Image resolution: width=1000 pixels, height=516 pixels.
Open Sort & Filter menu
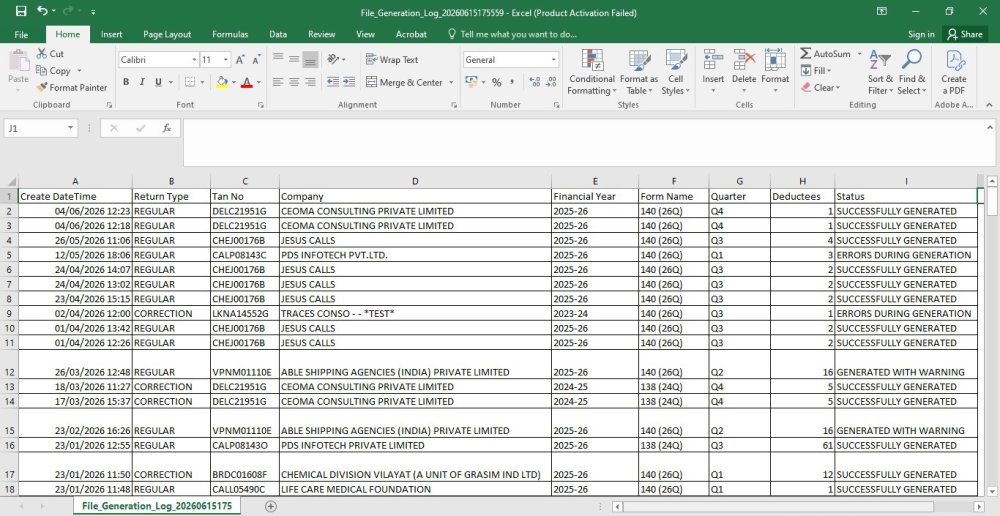tap(880, 73)
